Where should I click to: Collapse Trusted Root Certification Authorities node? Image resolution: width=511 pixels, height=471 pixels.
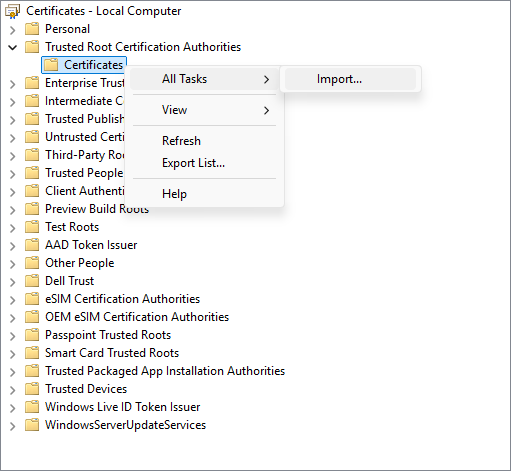click(13, 47)
